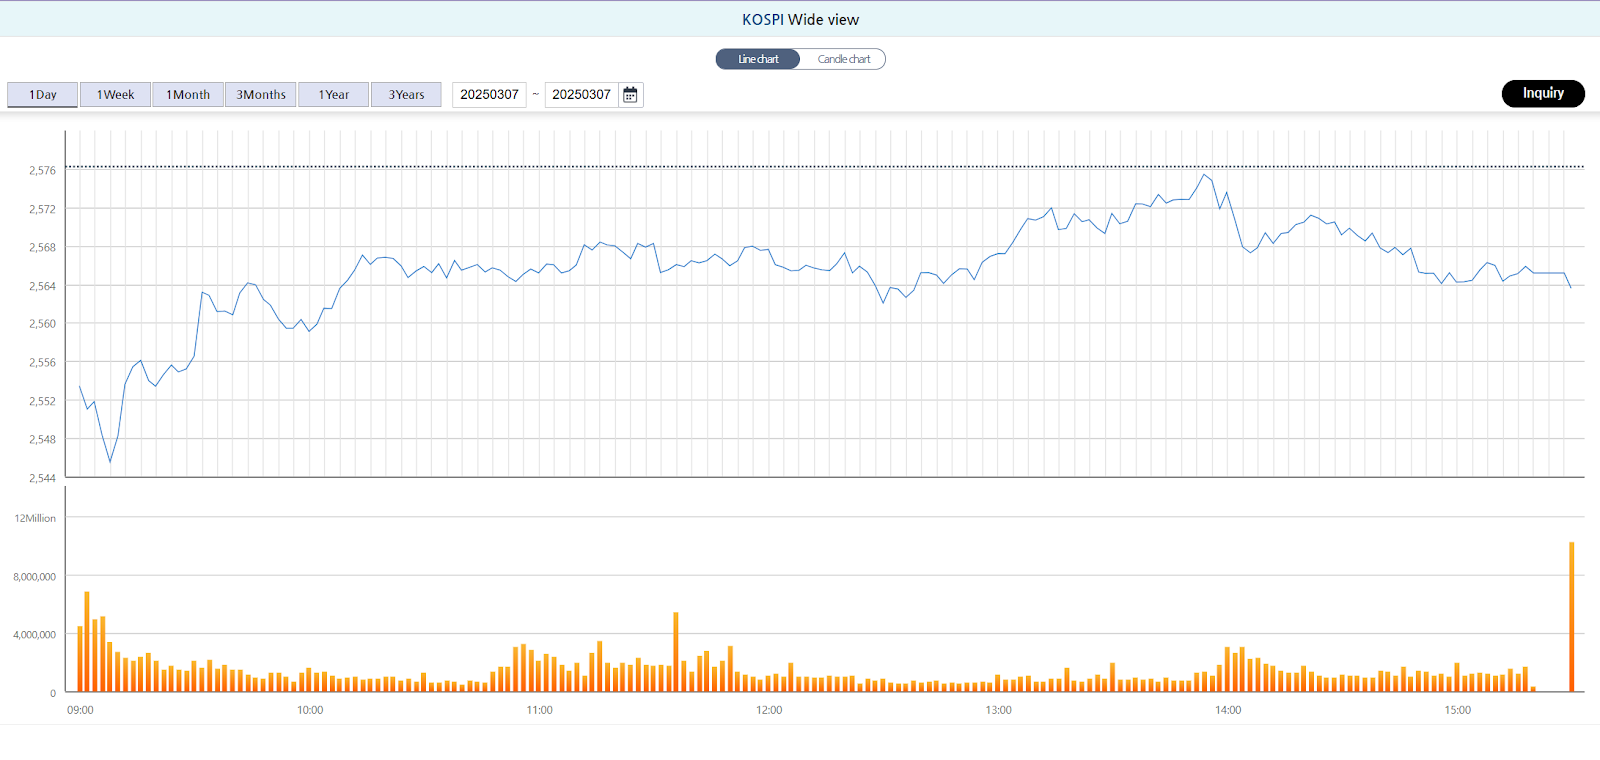Image resolution: width=1600 pixels, height=760 pixels.
Task: Click the 2,552 price axis label
Action: point(42,401)
